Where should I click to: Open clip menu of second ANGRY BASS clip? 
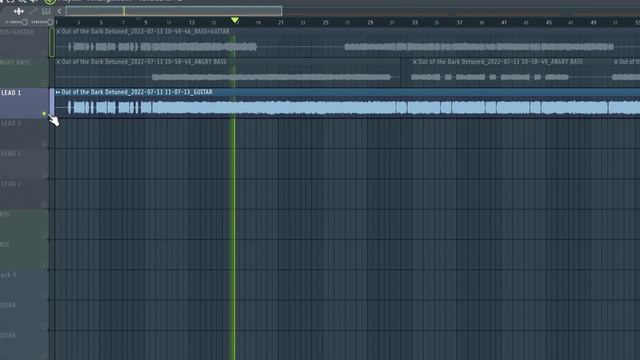point(415,62)
